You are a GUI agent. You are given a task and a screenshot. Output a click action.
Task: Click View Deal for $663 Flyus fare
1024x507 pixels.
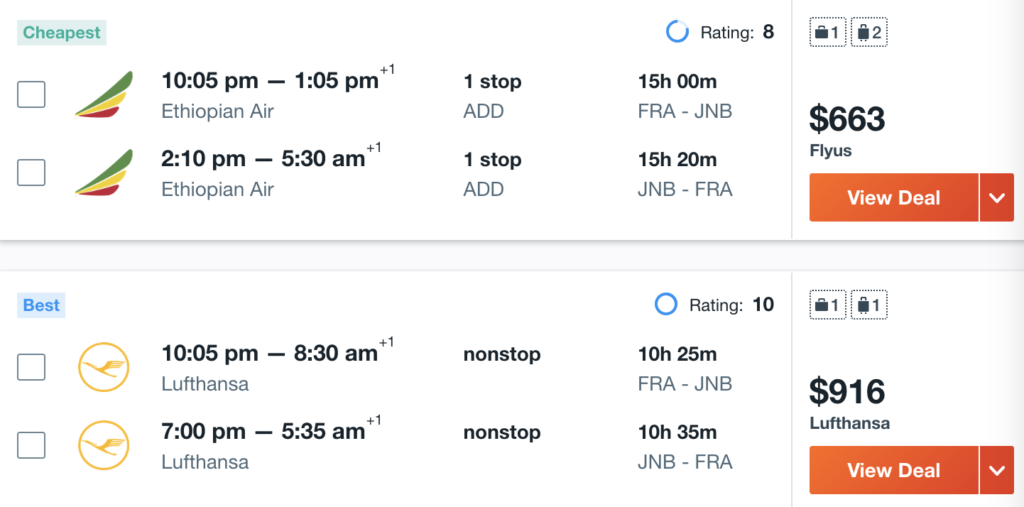[x=894, y=197]
